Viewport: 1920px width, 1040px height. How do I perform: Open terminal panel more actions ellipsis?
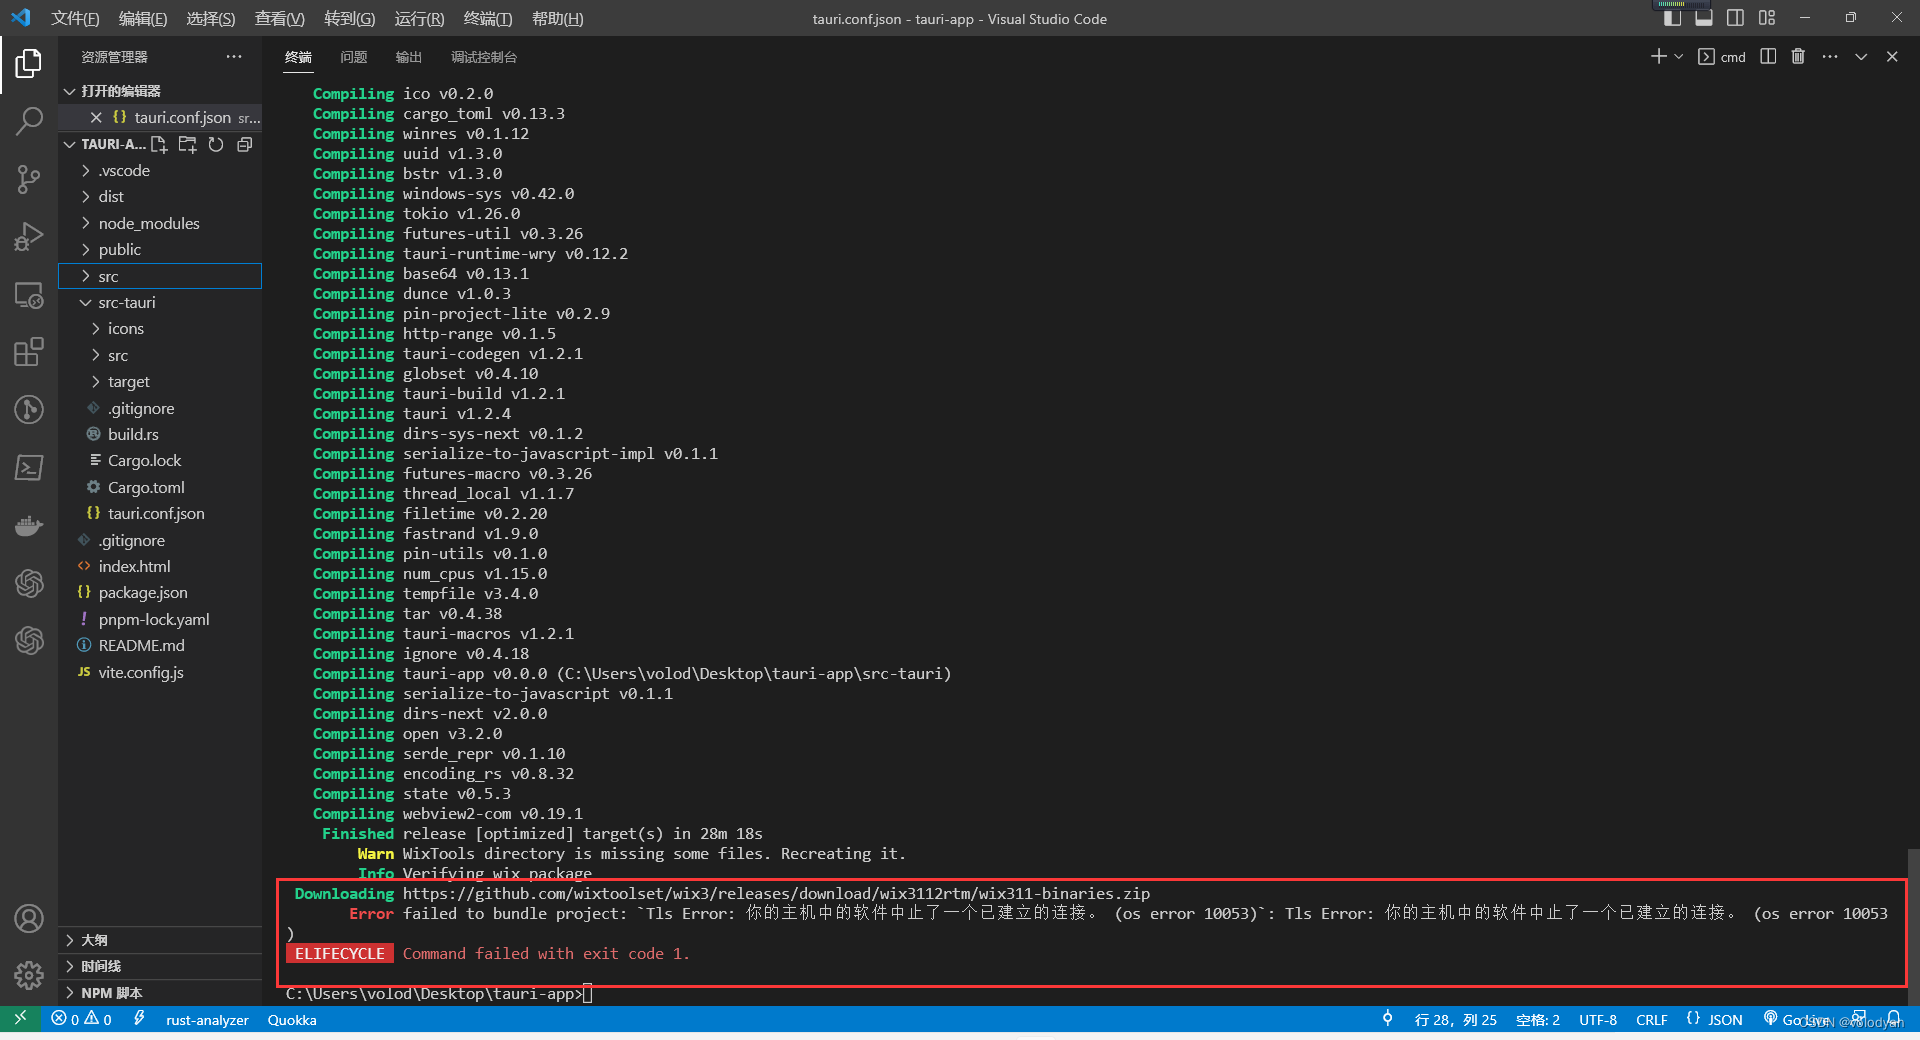[x=1830, y=57]
